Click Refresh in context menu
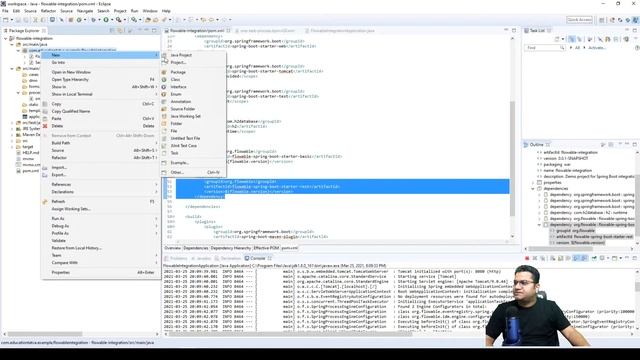Screen dimensions: 640x360 58,202
